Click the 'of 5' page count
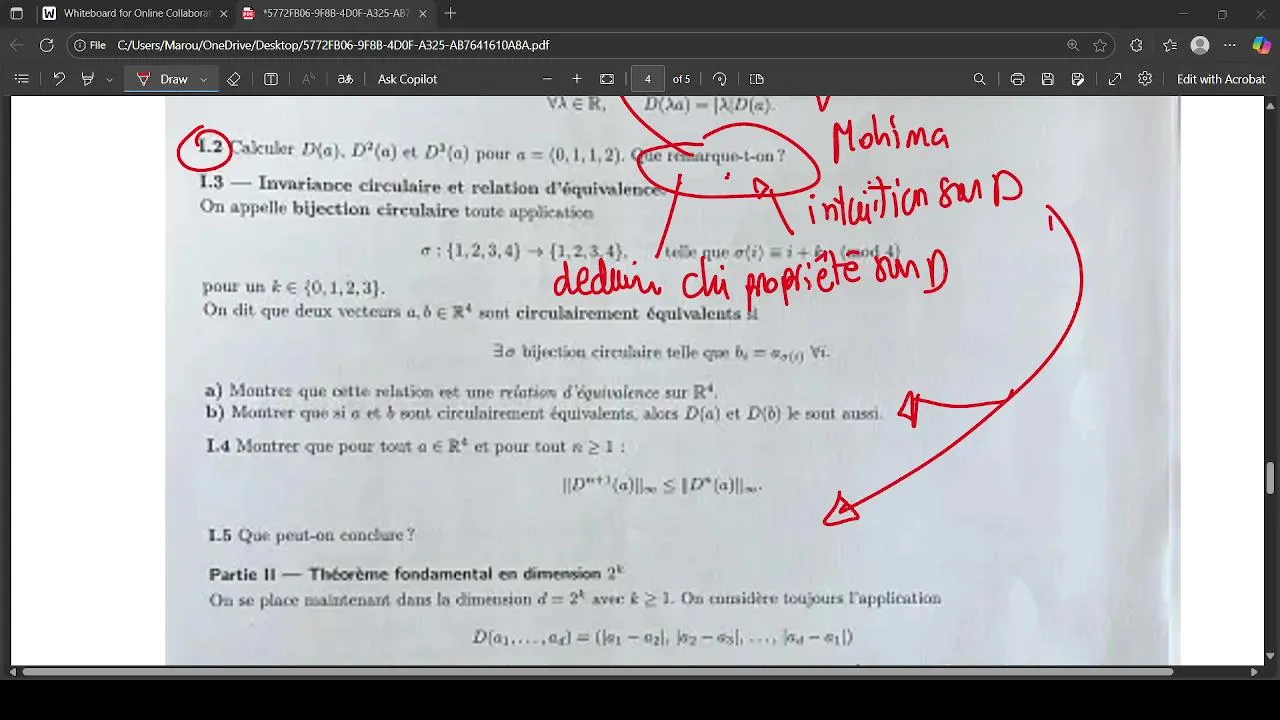Screen dimensions: 1280x720 [681, 79]
